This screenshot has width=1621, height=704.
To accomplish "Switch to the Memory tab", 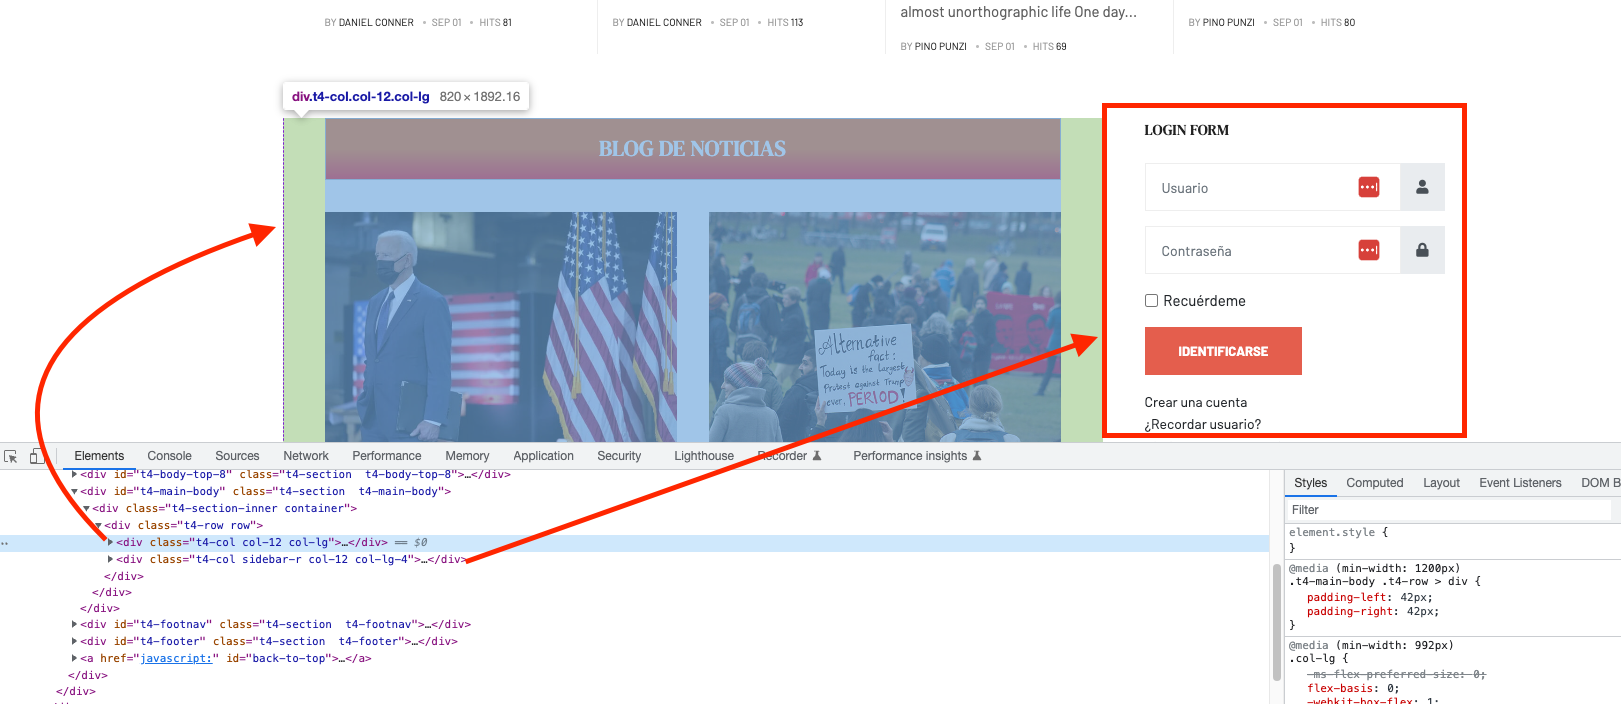I will (x=467, y=456).
